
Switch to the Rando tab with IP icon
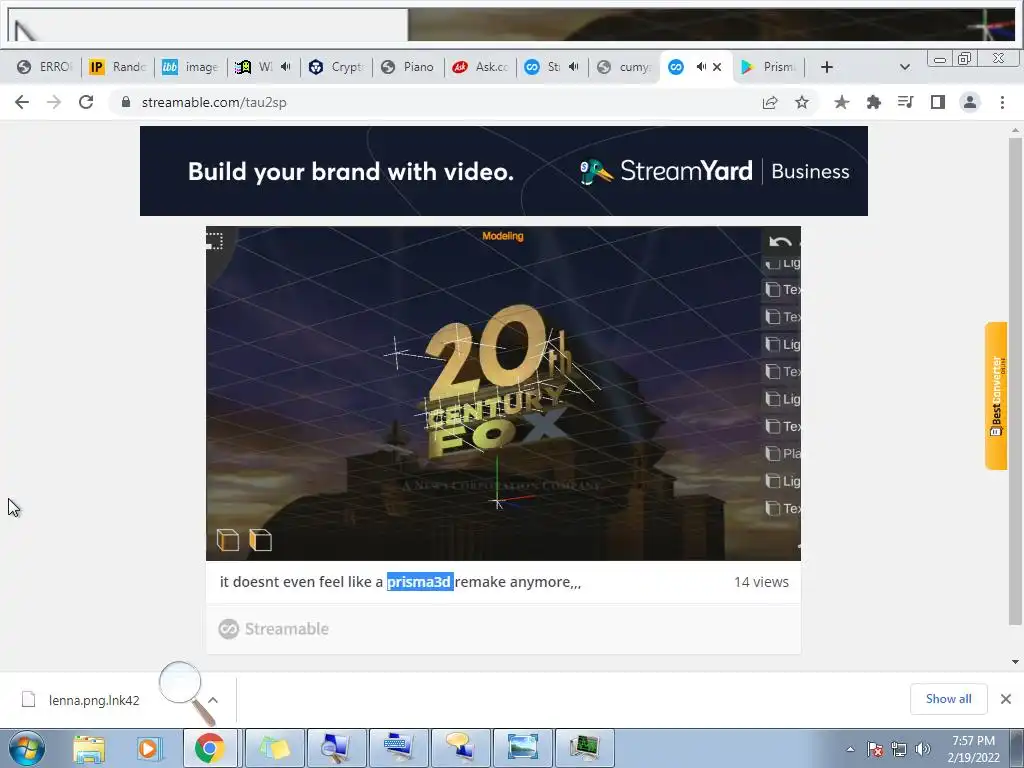point(118,67)
